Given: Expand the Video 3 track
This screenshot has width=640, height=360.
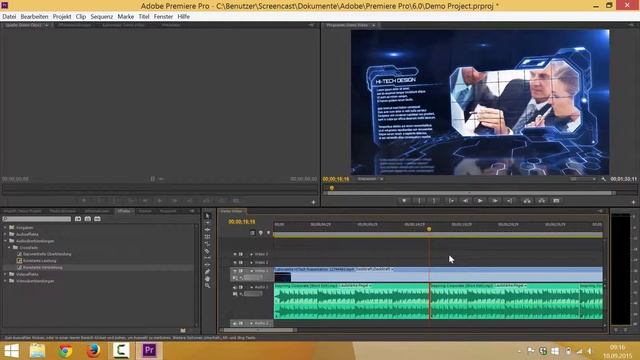Looking at the screenshot, I should [251, 254].
